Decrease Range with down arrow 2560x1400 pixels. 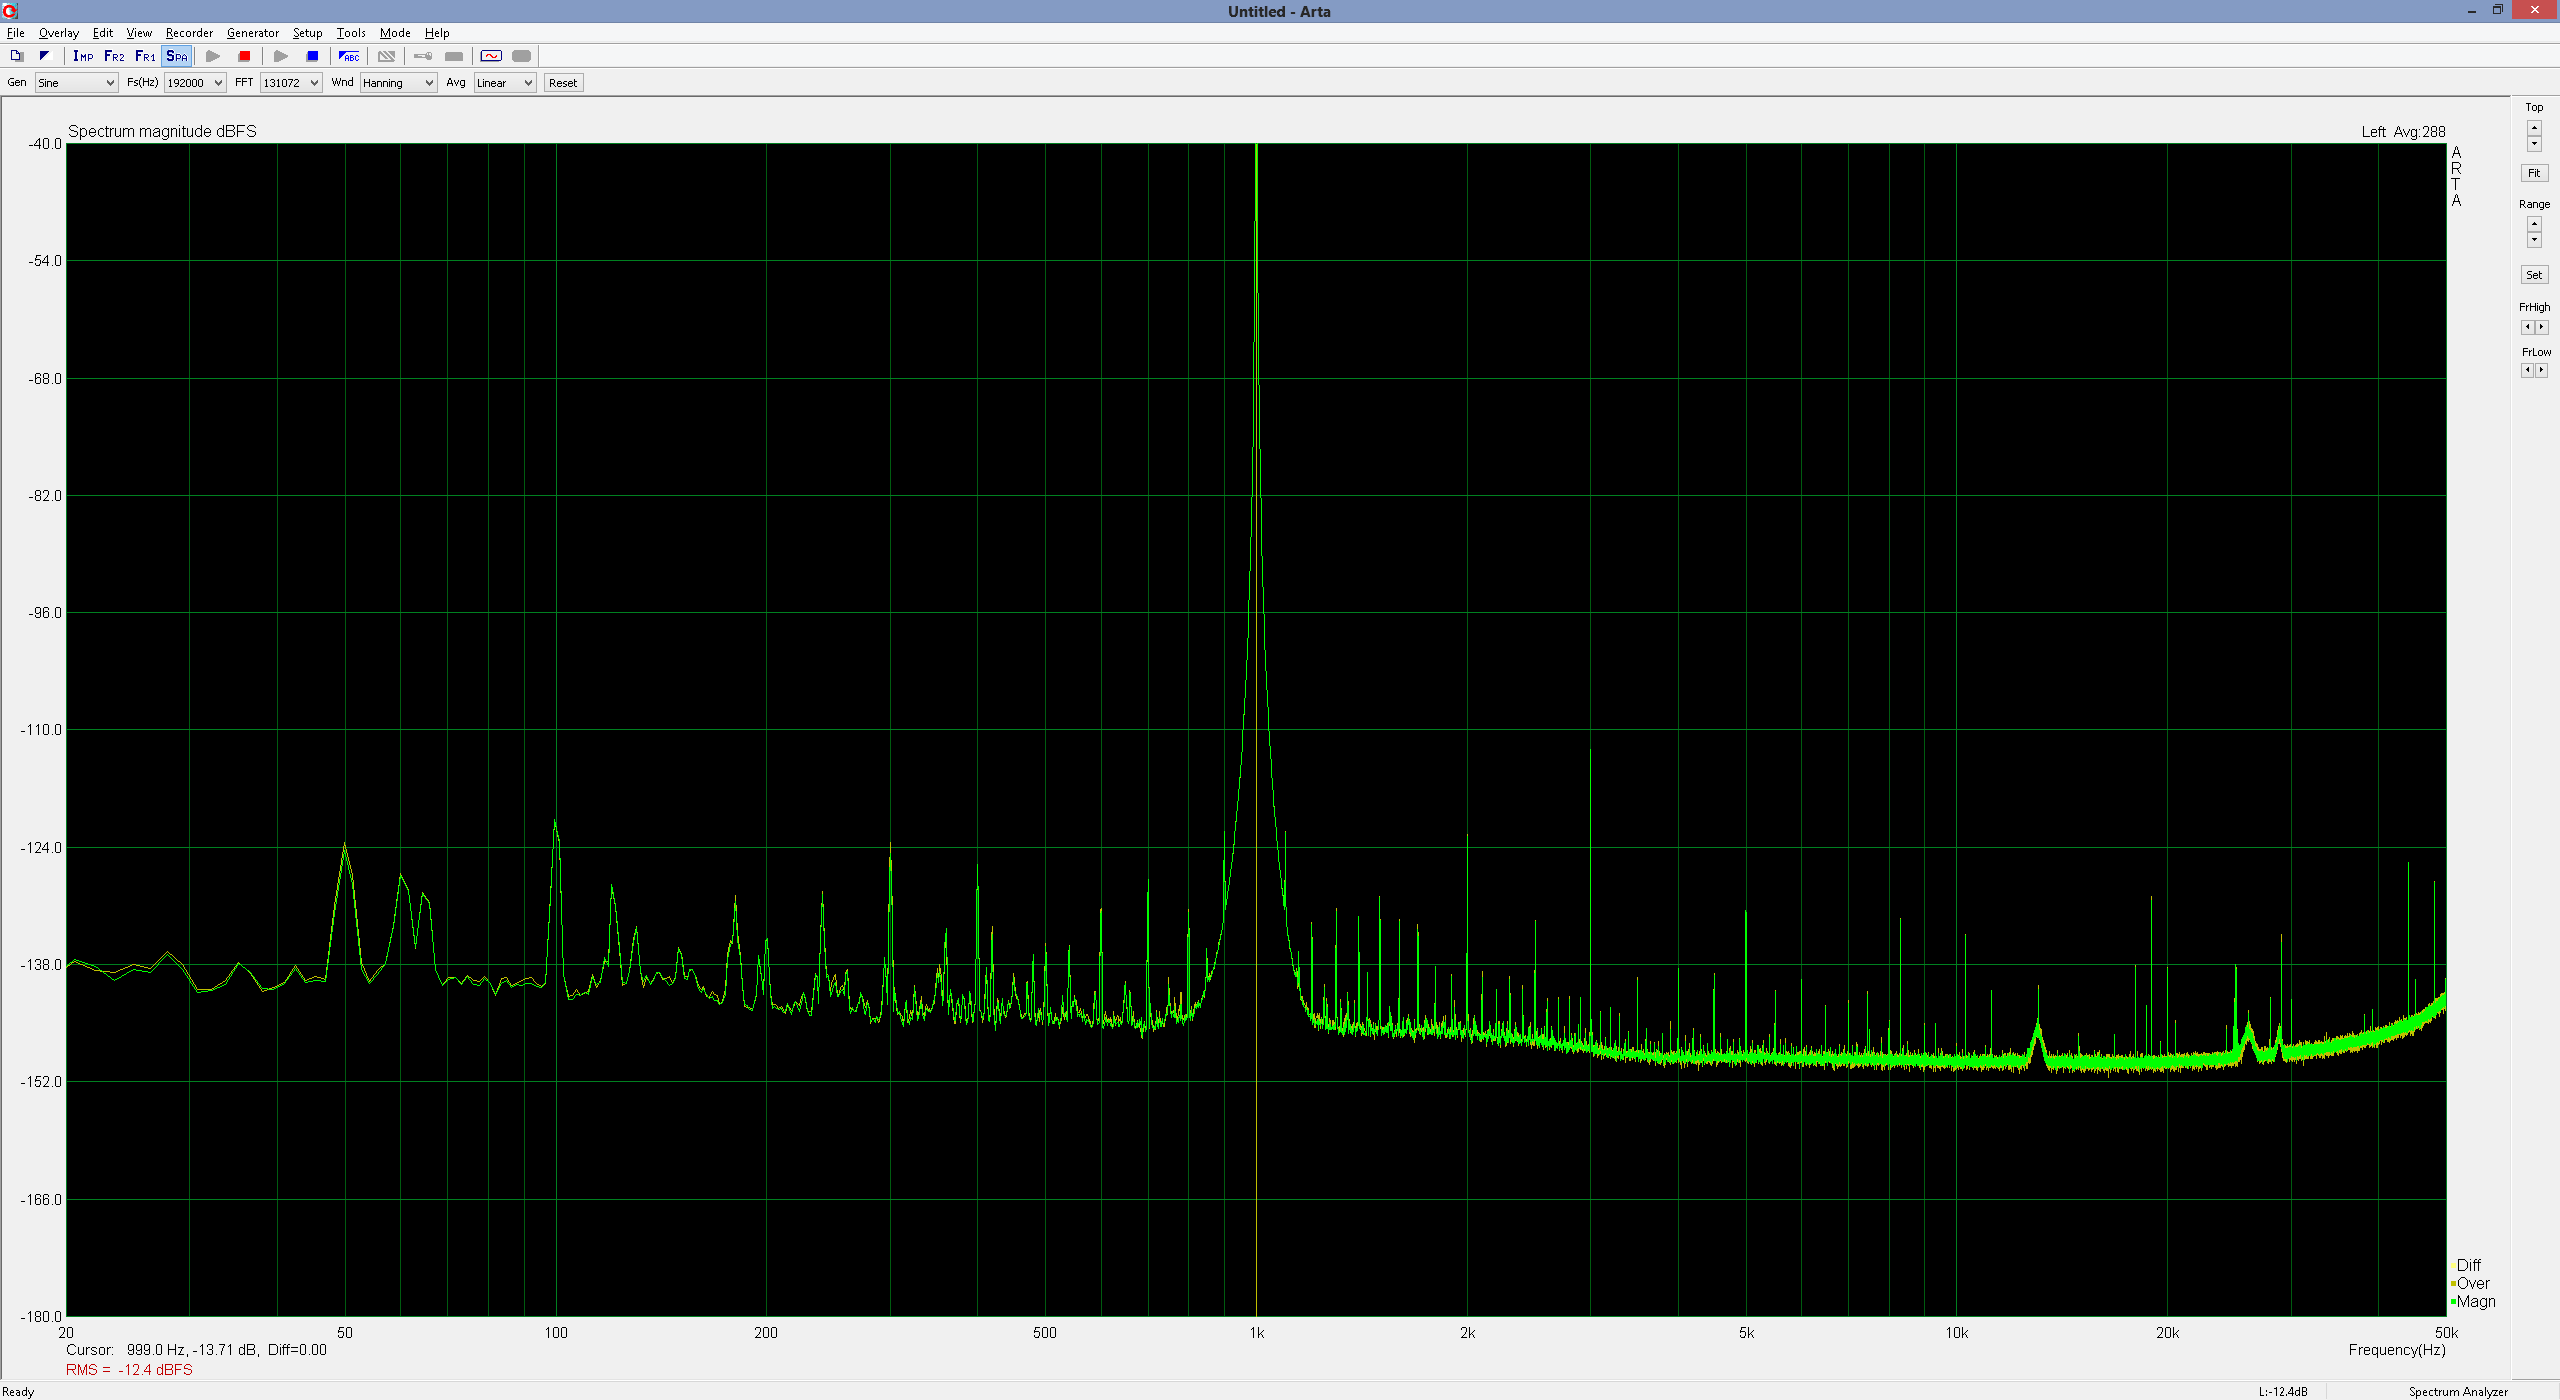click(x=2534, y=241)
